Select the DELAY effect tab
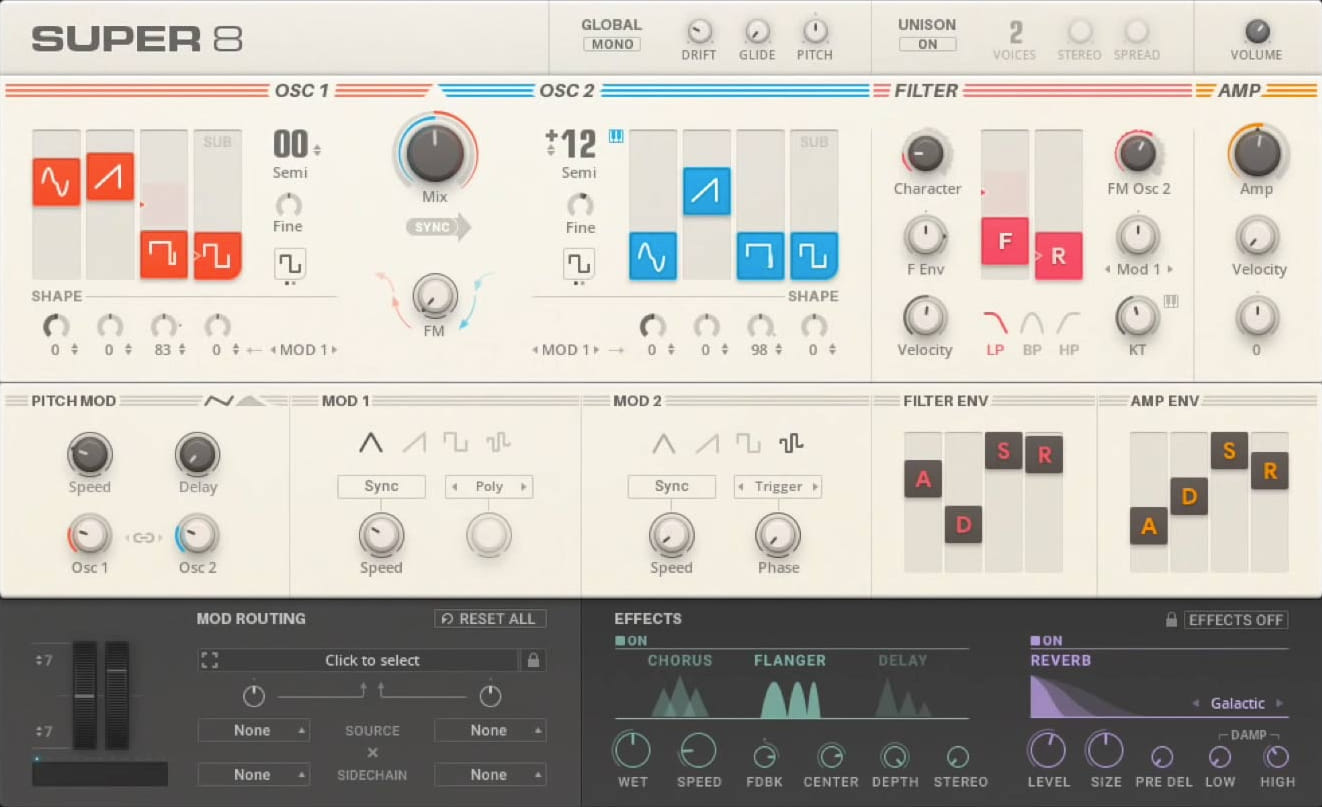Viewport: 1322px width, 807px height. coord(903,661)
